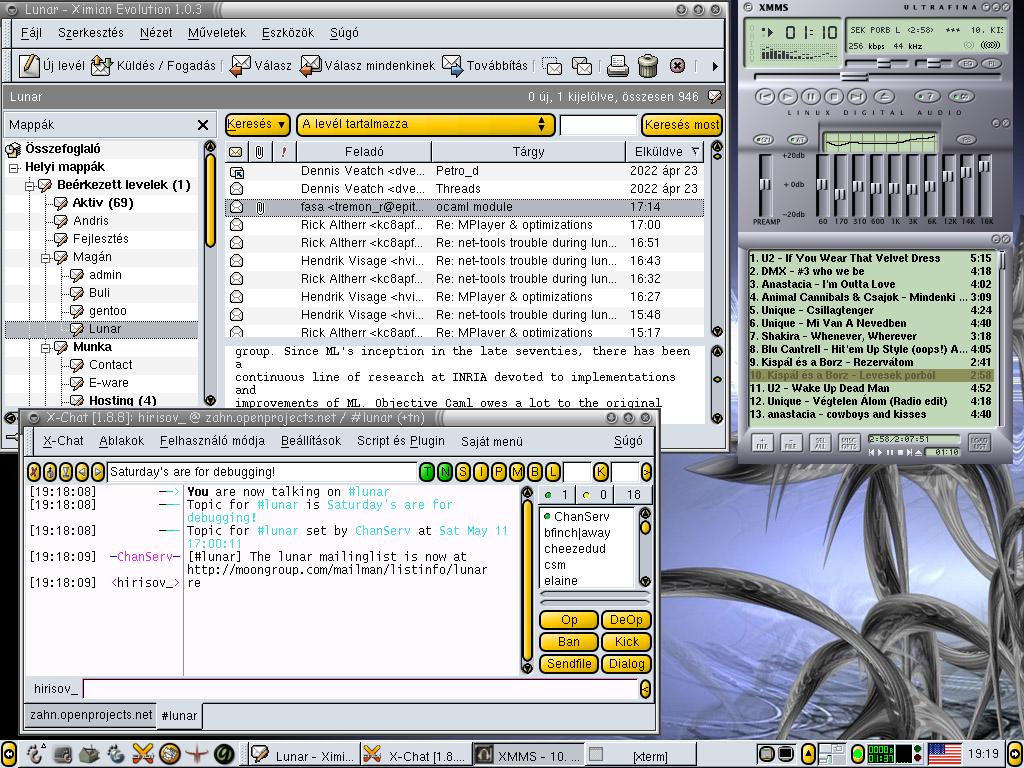The image size is (1024, 768).
Task: Switch to the zahn.openprojects.net tab
Action: (90, 715)
